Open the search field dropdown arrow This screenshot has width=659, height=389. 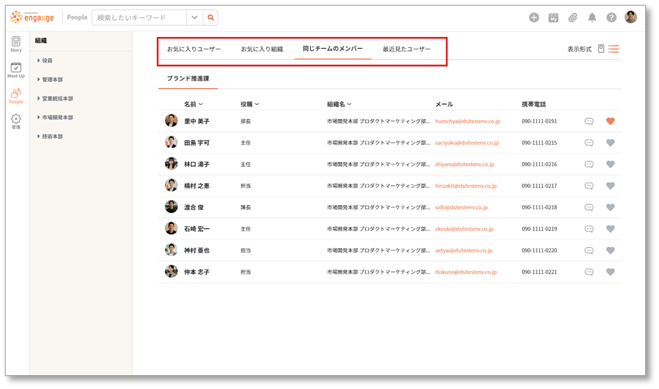click(194, 18)
